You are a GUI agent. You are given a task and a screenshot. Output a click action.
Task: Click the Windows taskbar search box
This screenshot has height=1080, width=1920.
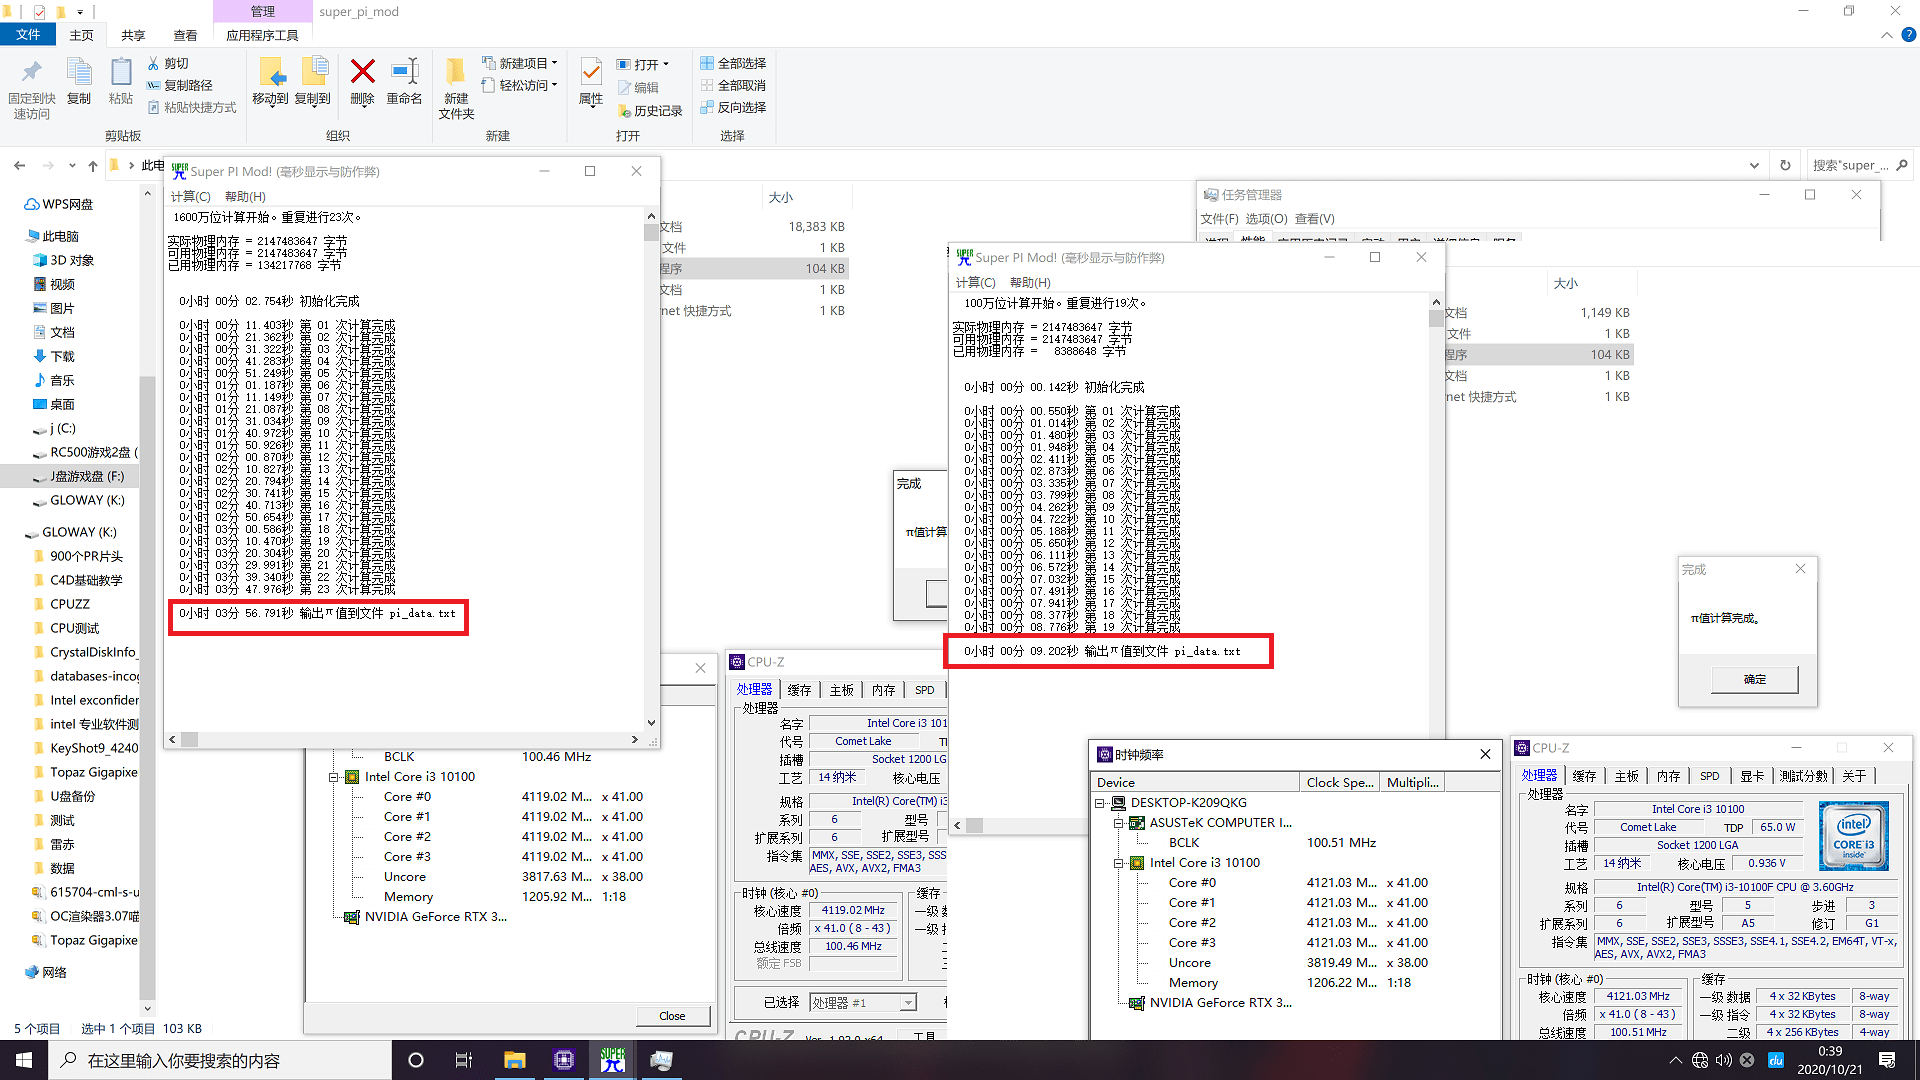pyautogui.click(x=220, y=1060)
